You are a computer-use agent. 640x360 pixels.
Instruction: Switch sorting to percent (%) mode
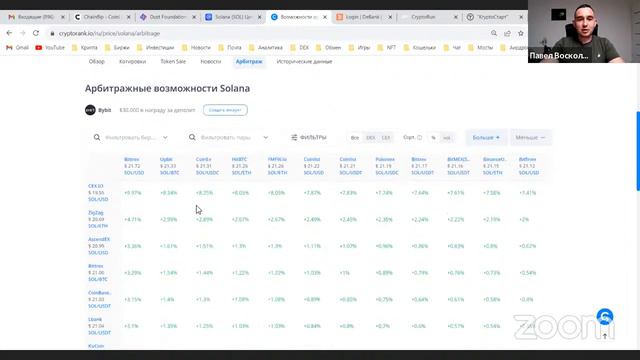point(433,138)
